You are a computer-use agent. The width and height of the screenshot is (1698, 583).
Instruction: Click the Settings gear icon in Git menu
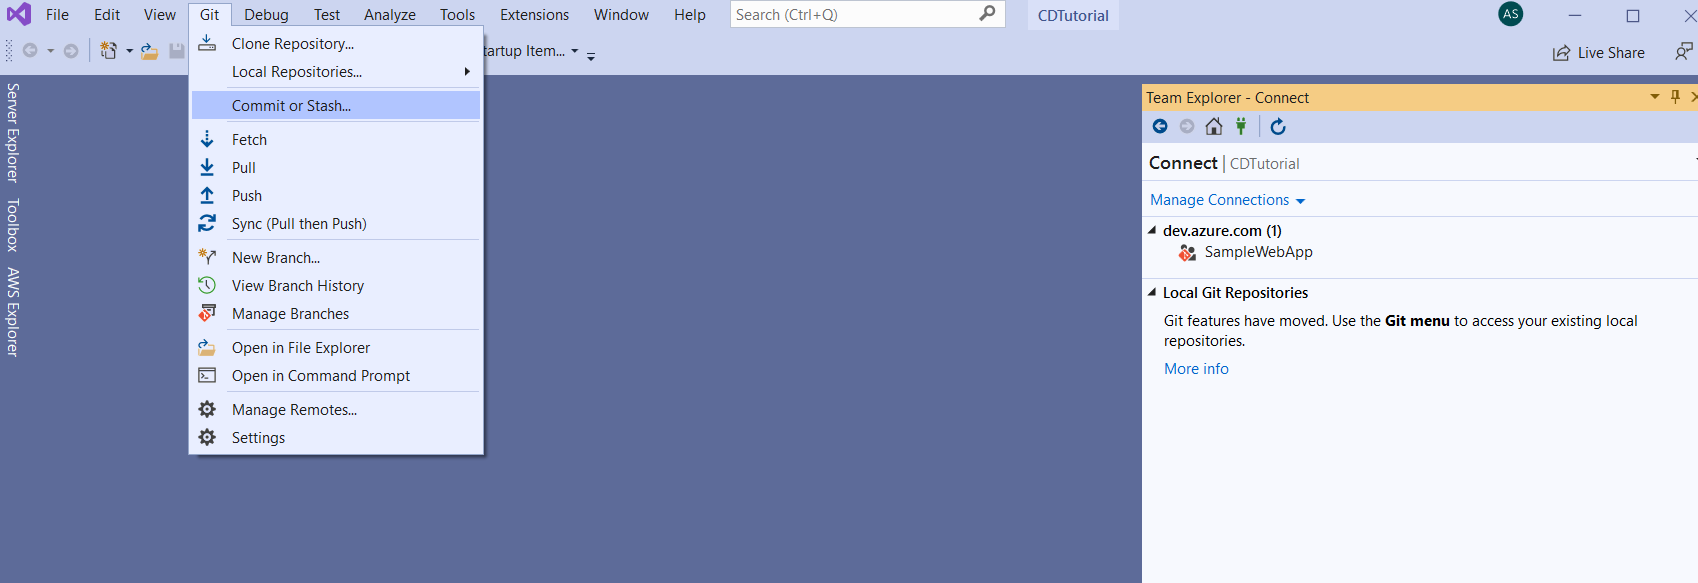(x=207, y=437)
